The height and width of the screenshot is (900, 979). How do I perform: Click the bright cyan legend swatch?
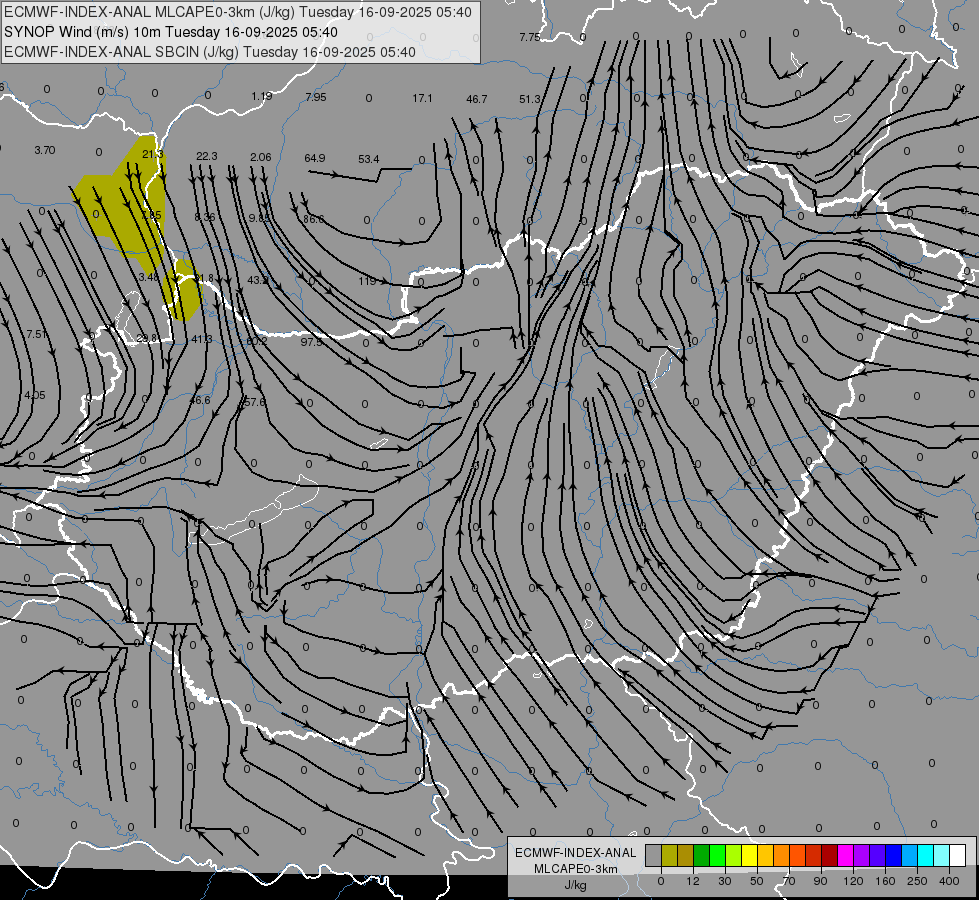(925, 855)
